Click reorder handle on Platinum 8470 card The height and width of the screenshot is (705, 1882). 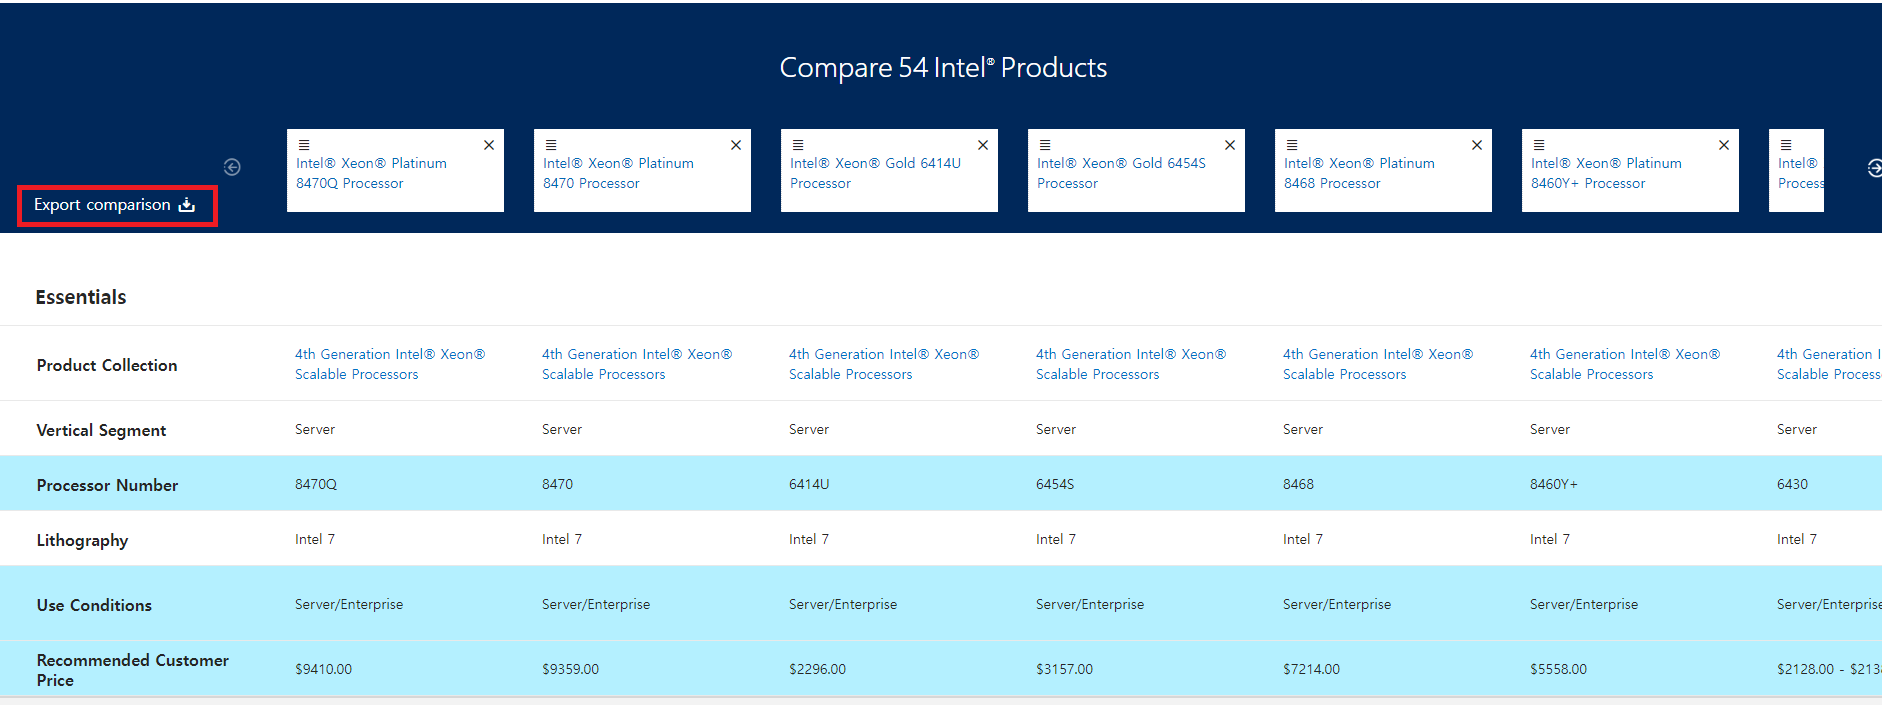coord(551,145)
